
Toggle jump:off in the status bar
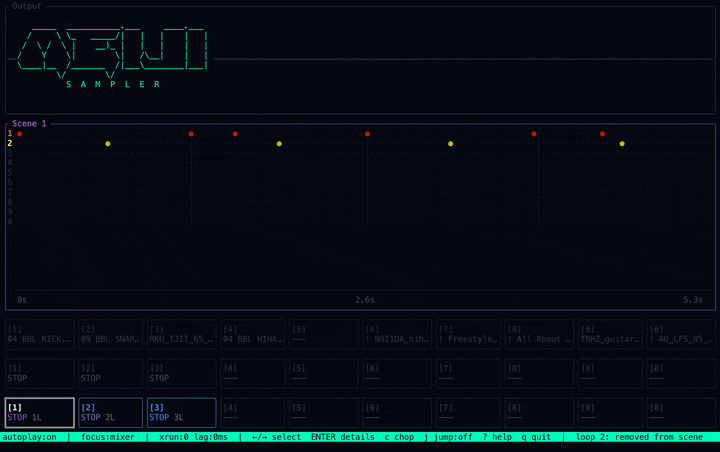tap(453, 437)
